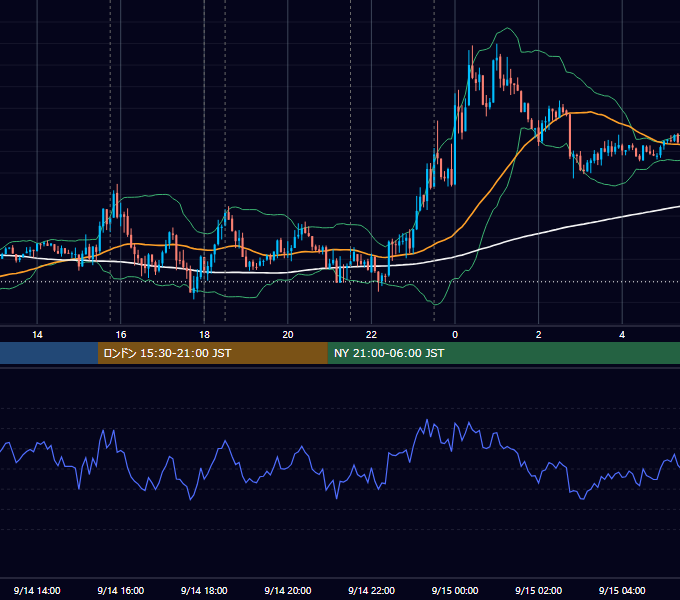Click hour label '2' on price chart axis
Image resolution: width=680 pixels, height=600 pixels.
539,335
